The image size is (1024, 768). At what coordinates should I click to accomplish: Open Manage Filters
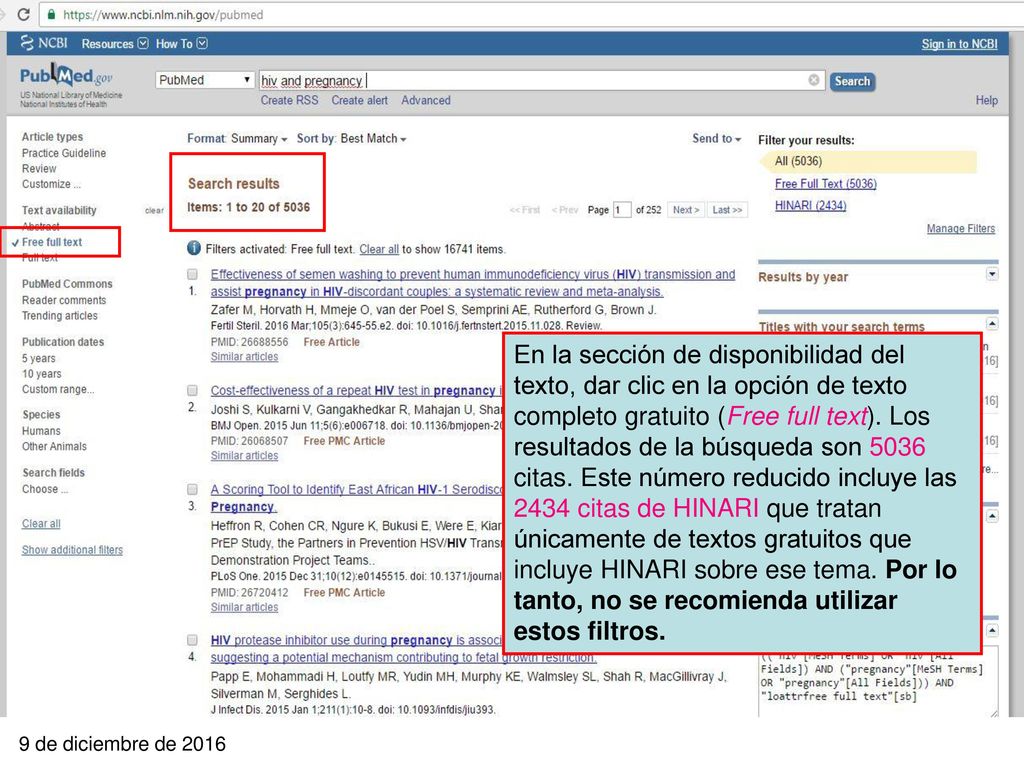point(961,229)
